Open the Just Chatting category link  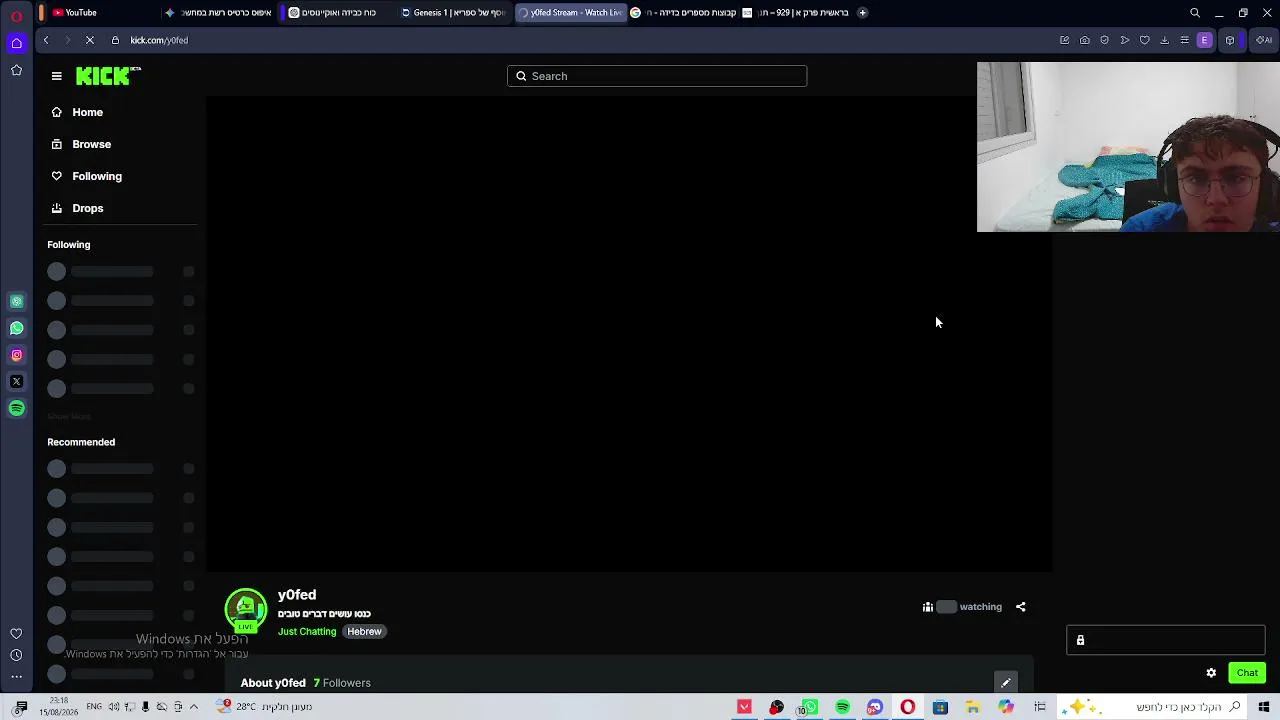click(x=307, y=632)
